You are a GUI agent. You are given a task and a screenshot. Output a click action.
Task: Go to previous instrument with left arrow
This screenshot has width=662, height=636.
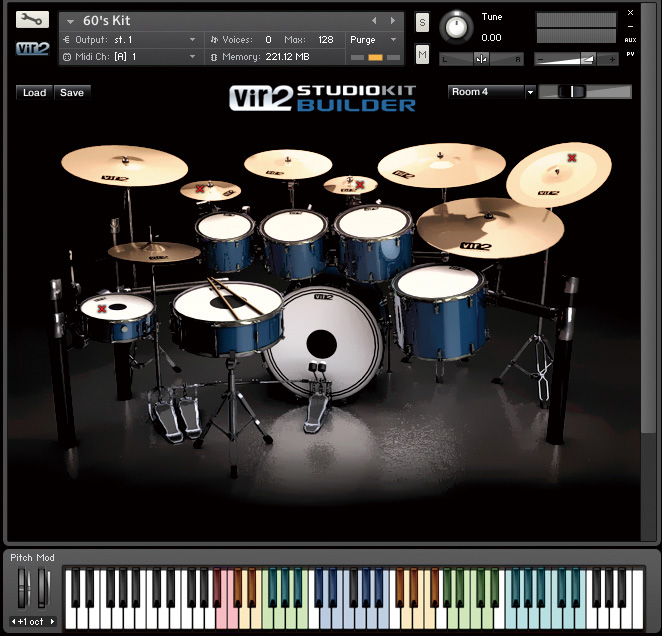tap(374, 20)
